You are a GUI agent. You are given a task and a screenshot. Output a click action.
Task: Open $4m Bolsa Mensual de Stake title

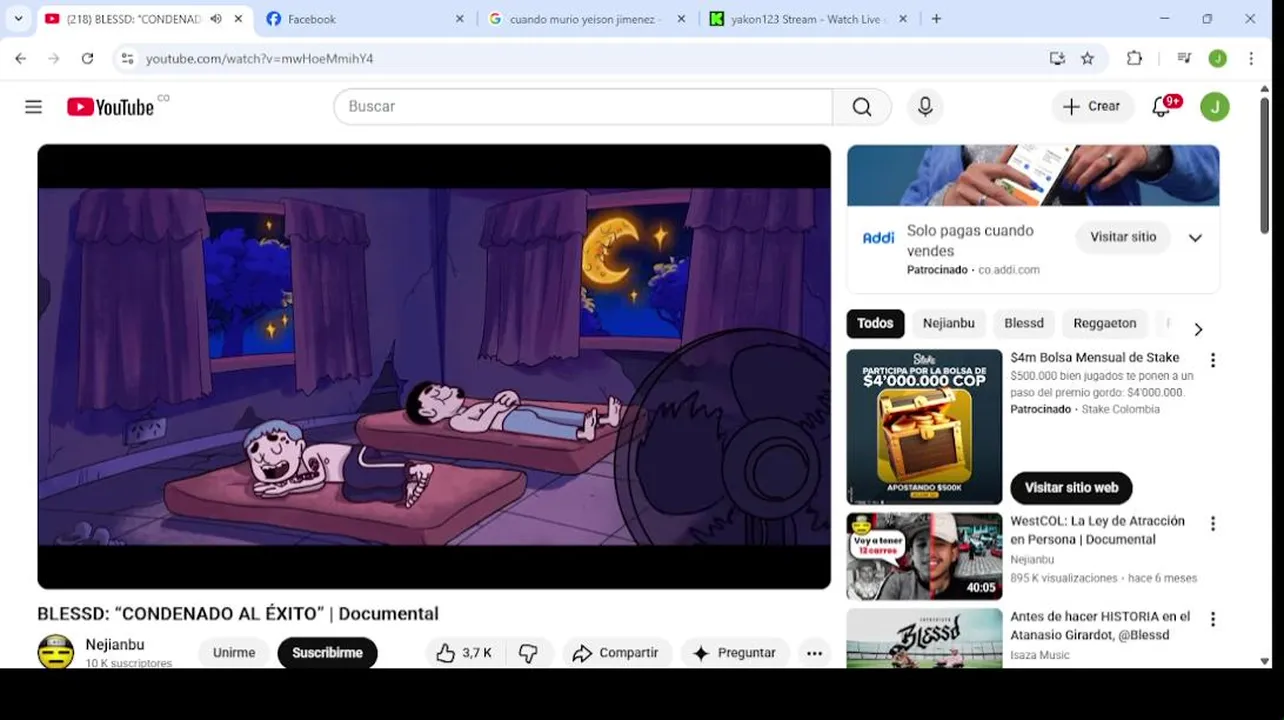[1095, 357]
